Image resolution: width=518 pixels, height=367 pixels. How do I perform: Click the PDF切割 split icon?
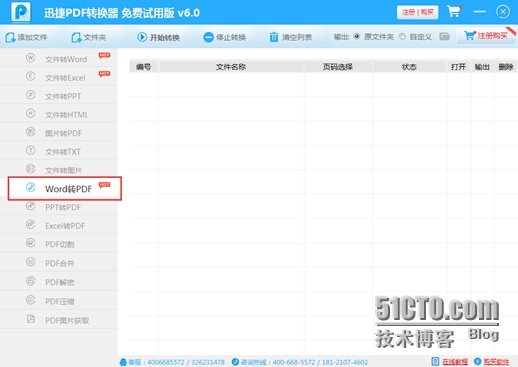(31, 243)
